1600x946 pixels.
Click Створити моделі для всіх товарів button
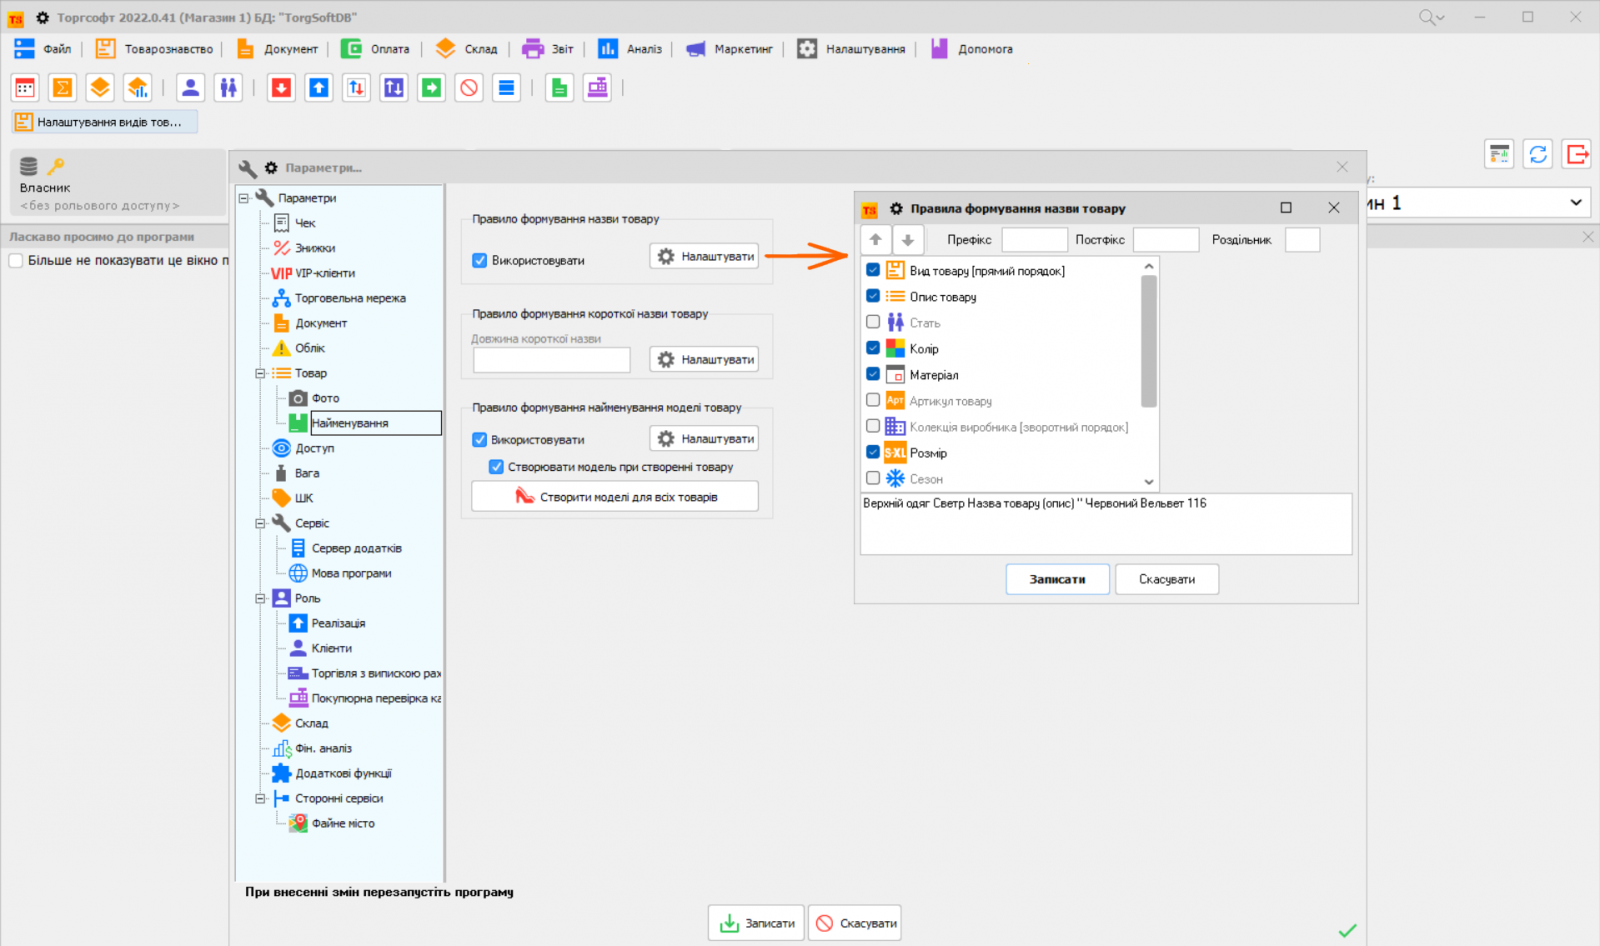tap(615, 497)
